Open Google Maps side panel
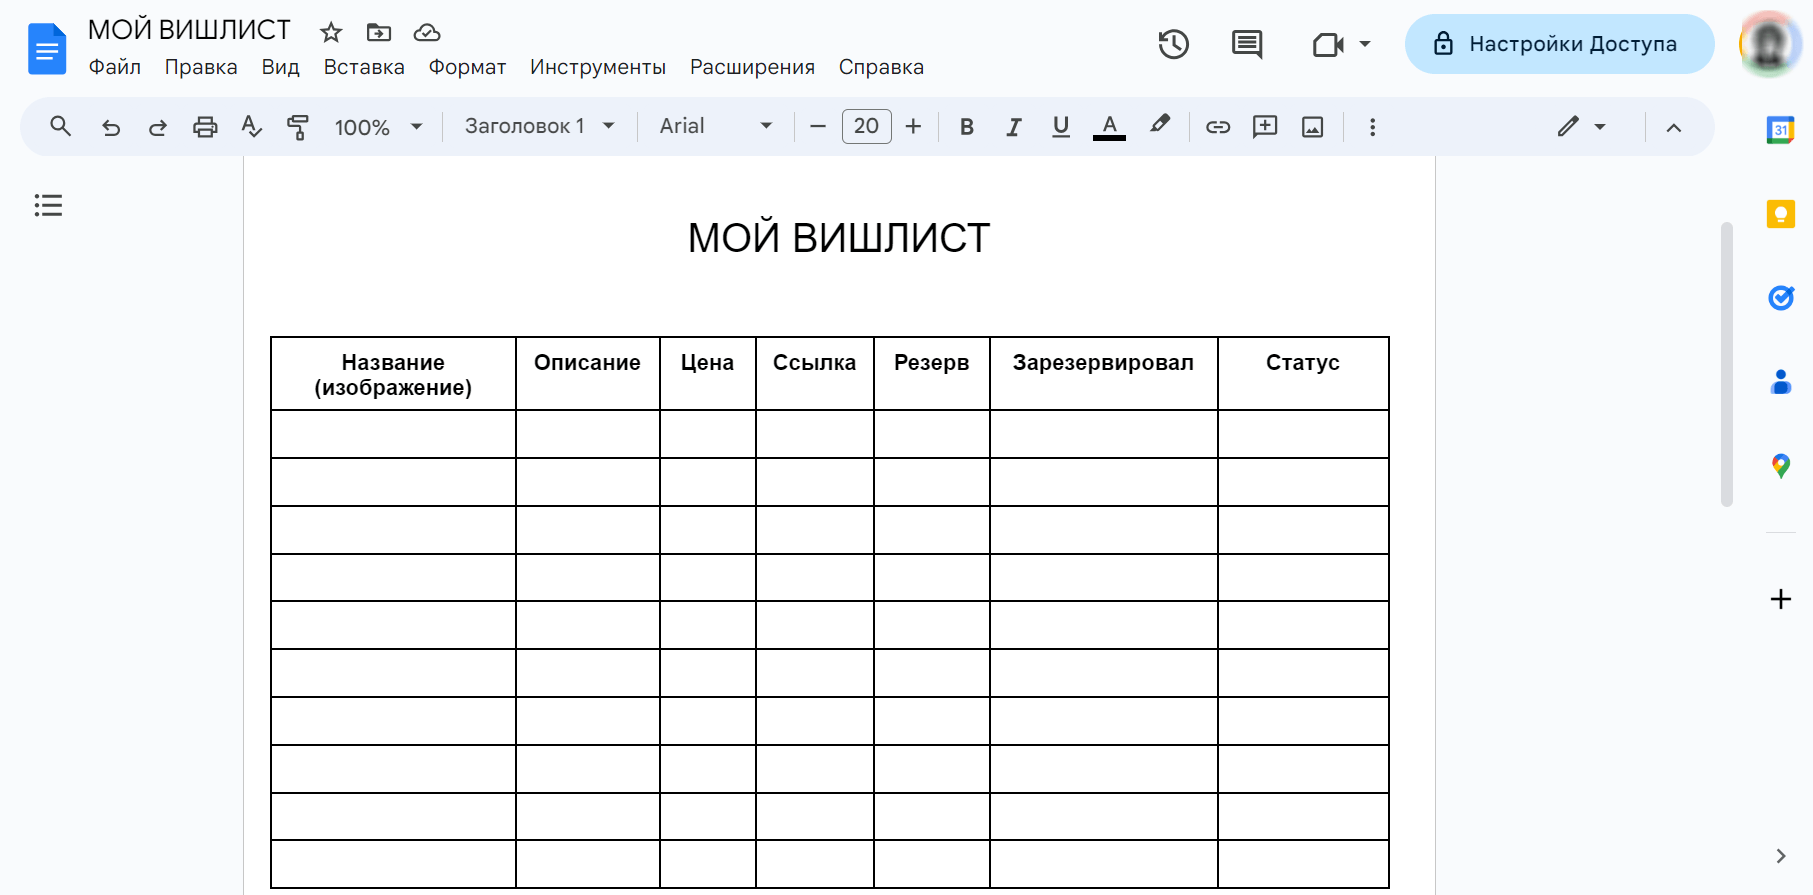Viewport: 1813px width, 895px height. tap(1781, 466)
